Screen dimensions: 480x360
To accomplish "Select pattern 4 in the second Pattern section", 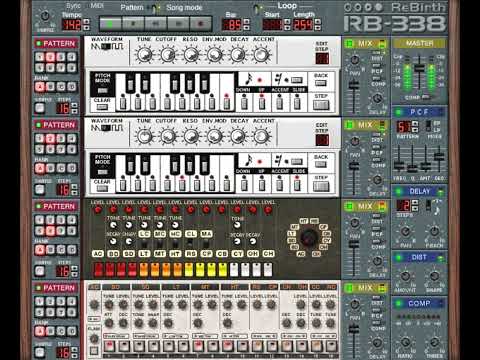I will (72, 138).
